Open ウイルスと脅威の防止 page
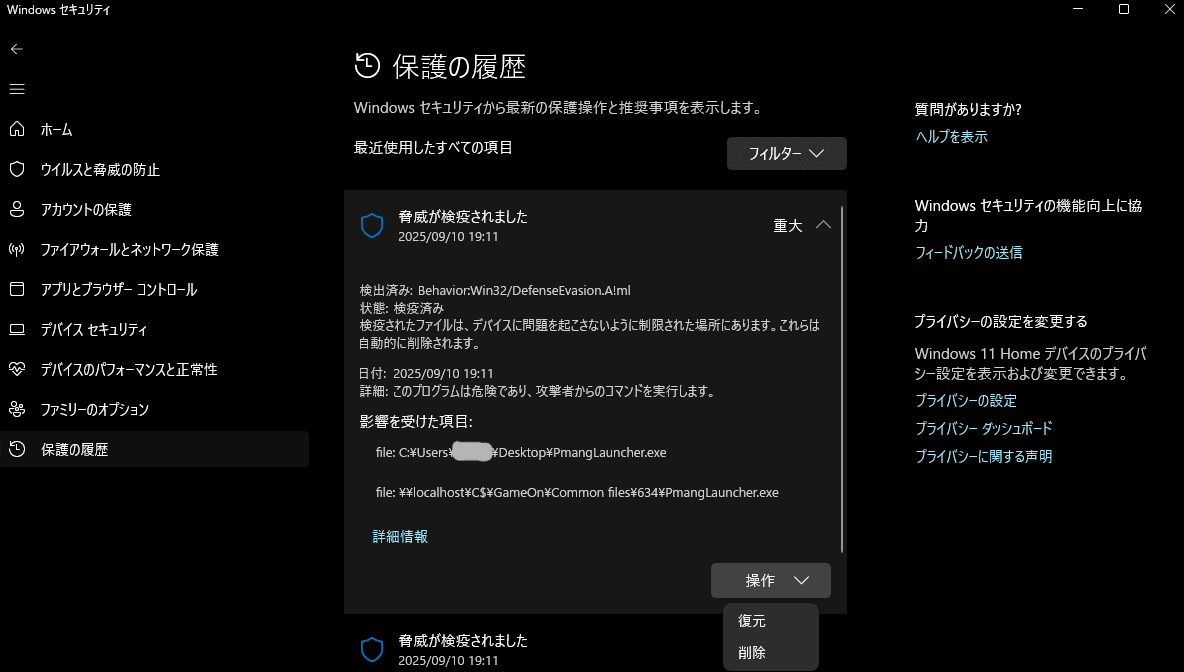Image resolution: width=1184 pixels, height=672 pixels. (x=154, y=169)
